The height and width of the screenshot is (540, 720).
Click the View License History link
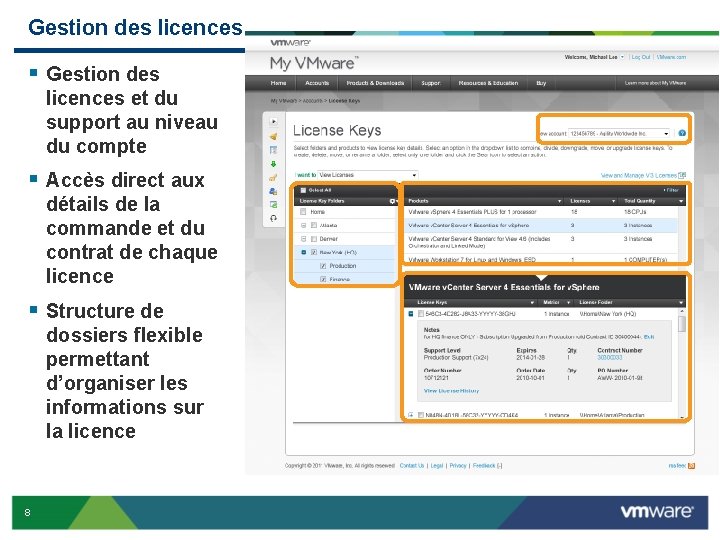coord(451,391)
